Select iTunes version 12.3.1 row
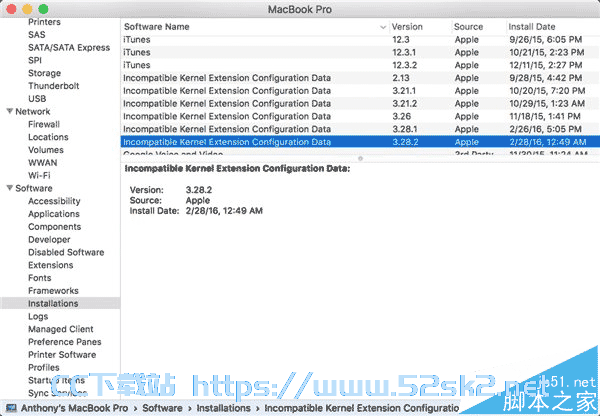Image resolution: width=600 pixels, height=416 pixels. point(360,52)
